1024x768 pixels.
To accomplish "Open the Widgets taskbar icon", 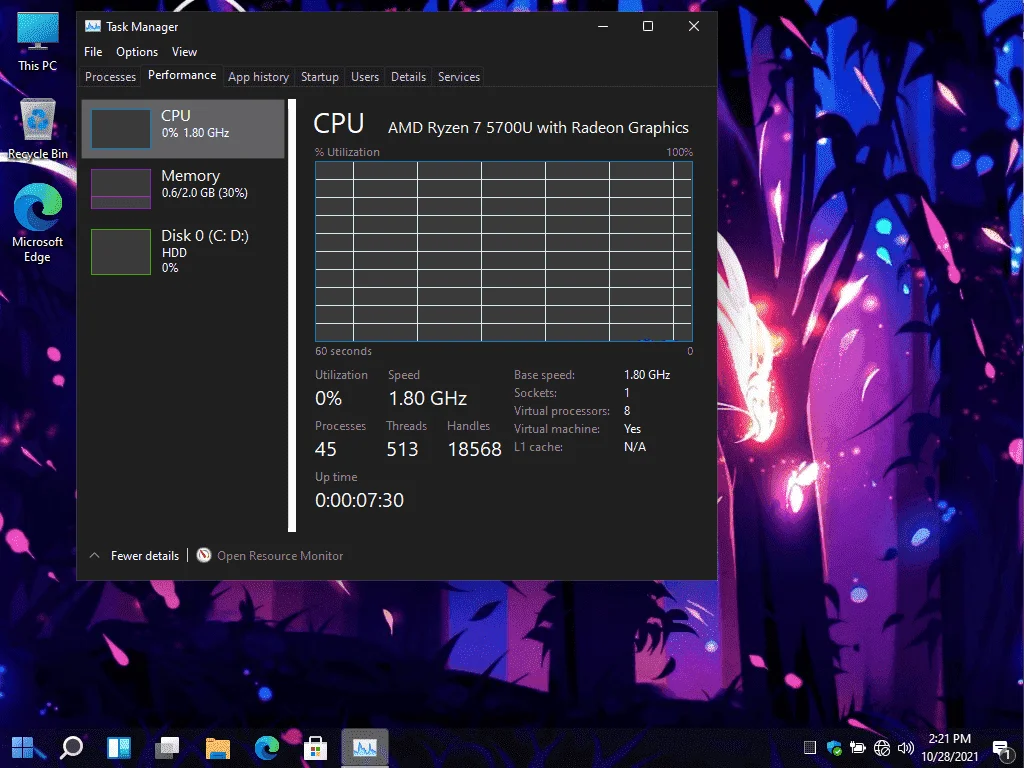I will pos(119,748).
